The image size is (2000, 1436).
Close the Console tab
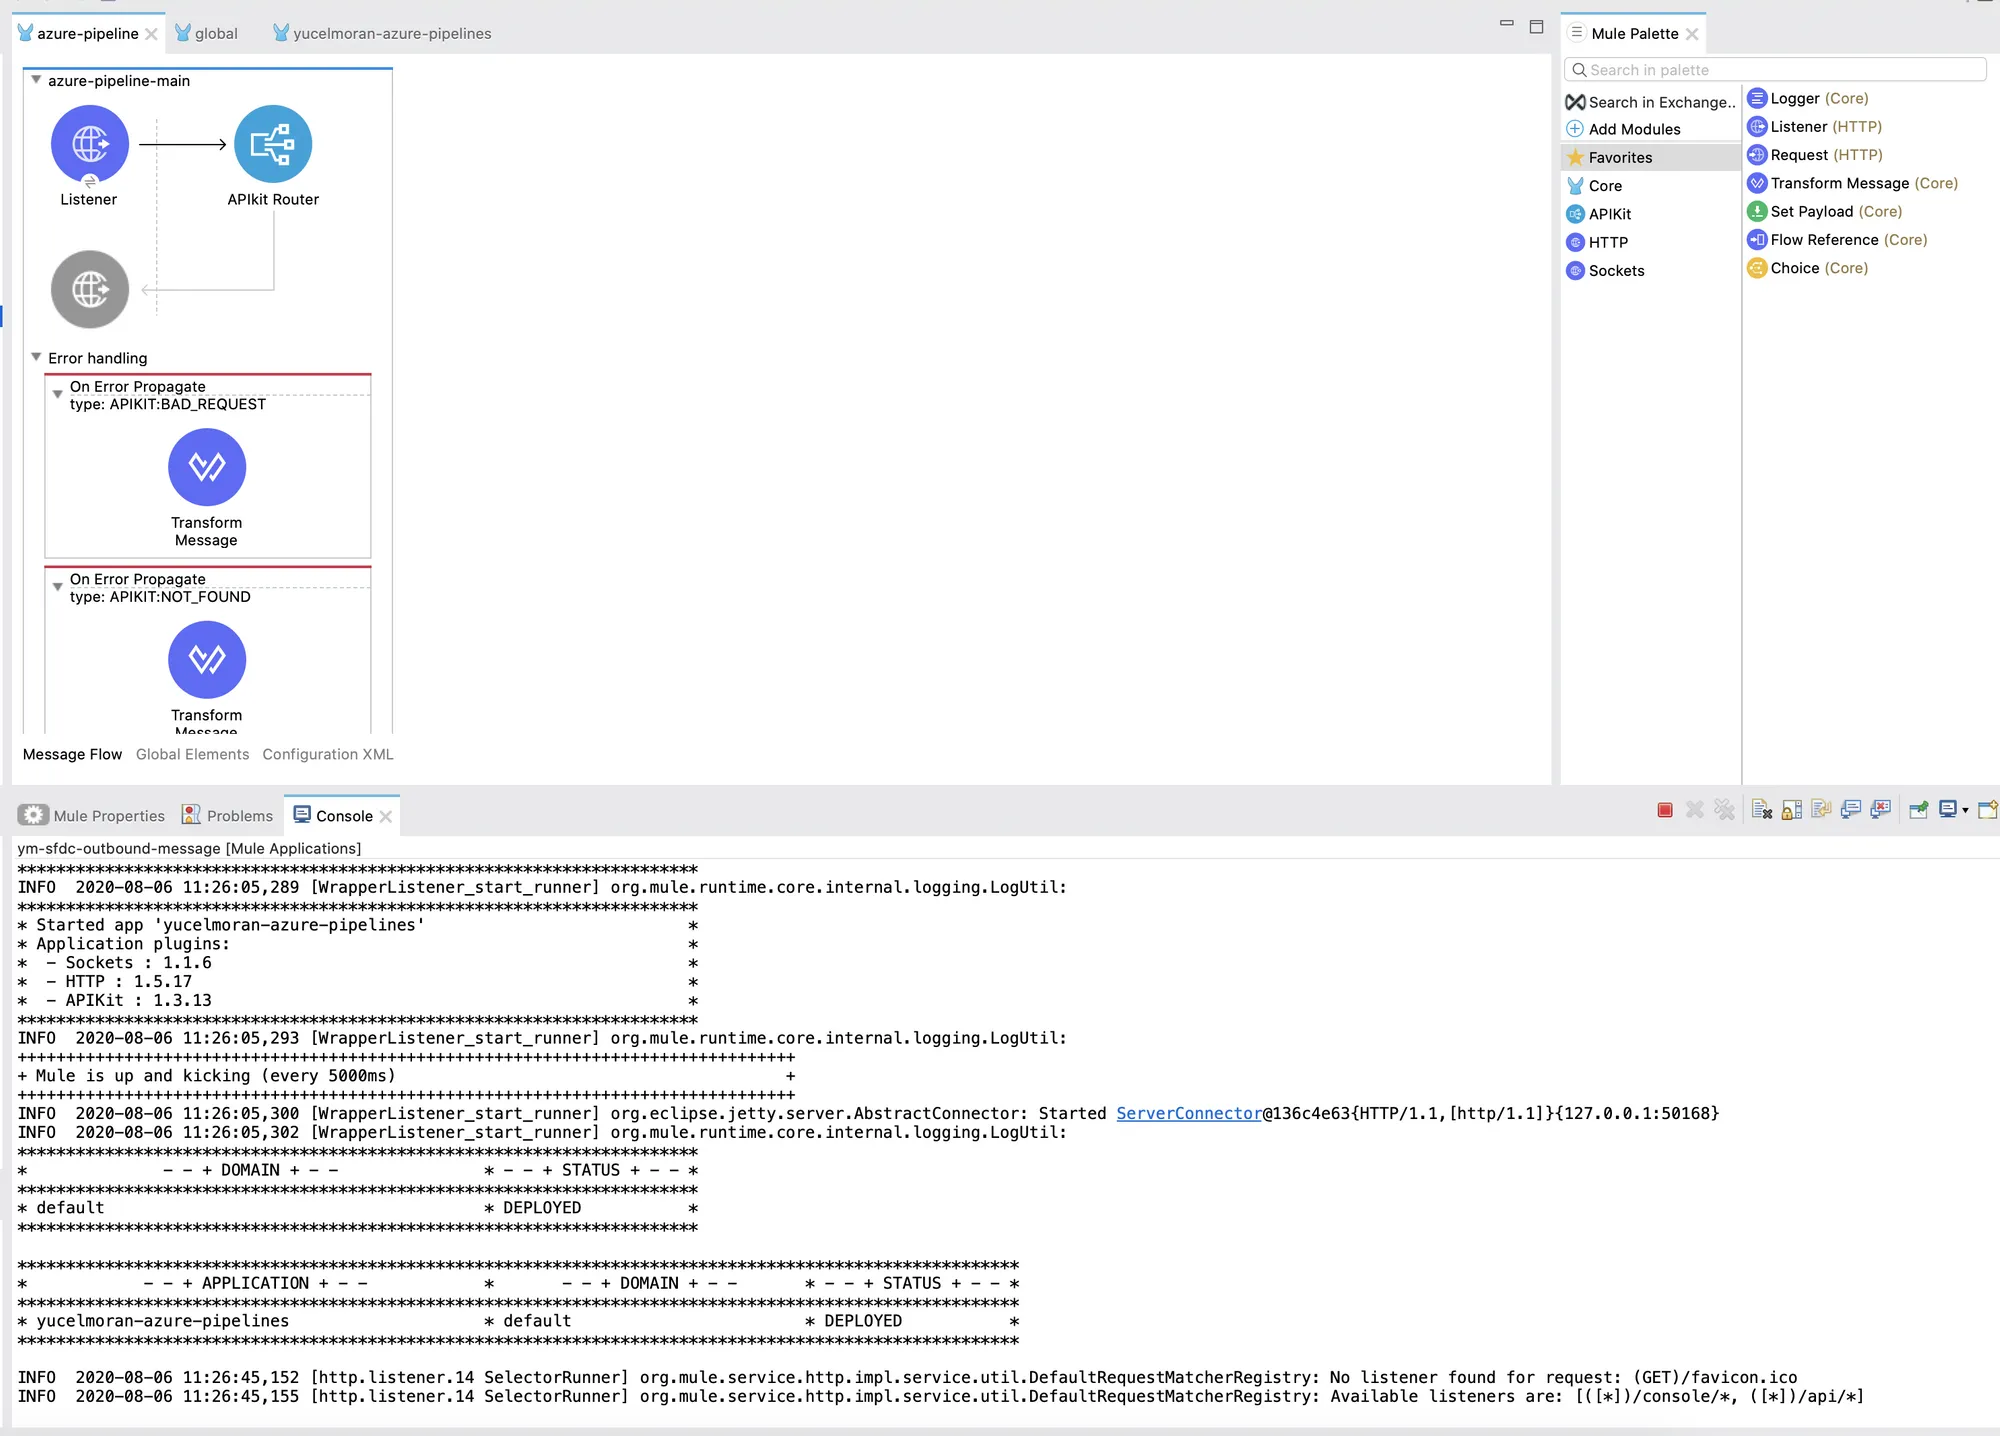pos(386,817)
